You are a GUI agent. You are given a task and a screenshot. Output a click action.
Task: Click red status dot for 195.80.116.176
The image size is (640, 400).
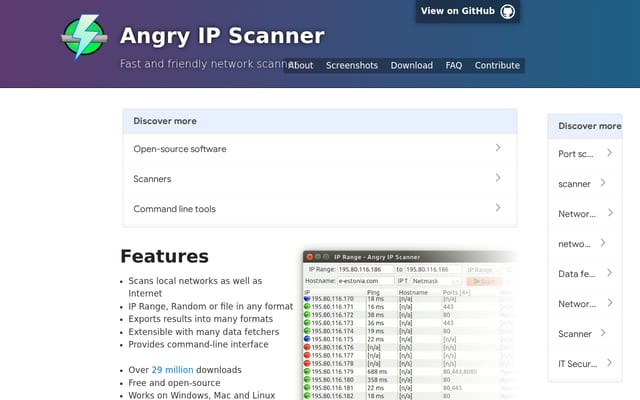(307, 347)
